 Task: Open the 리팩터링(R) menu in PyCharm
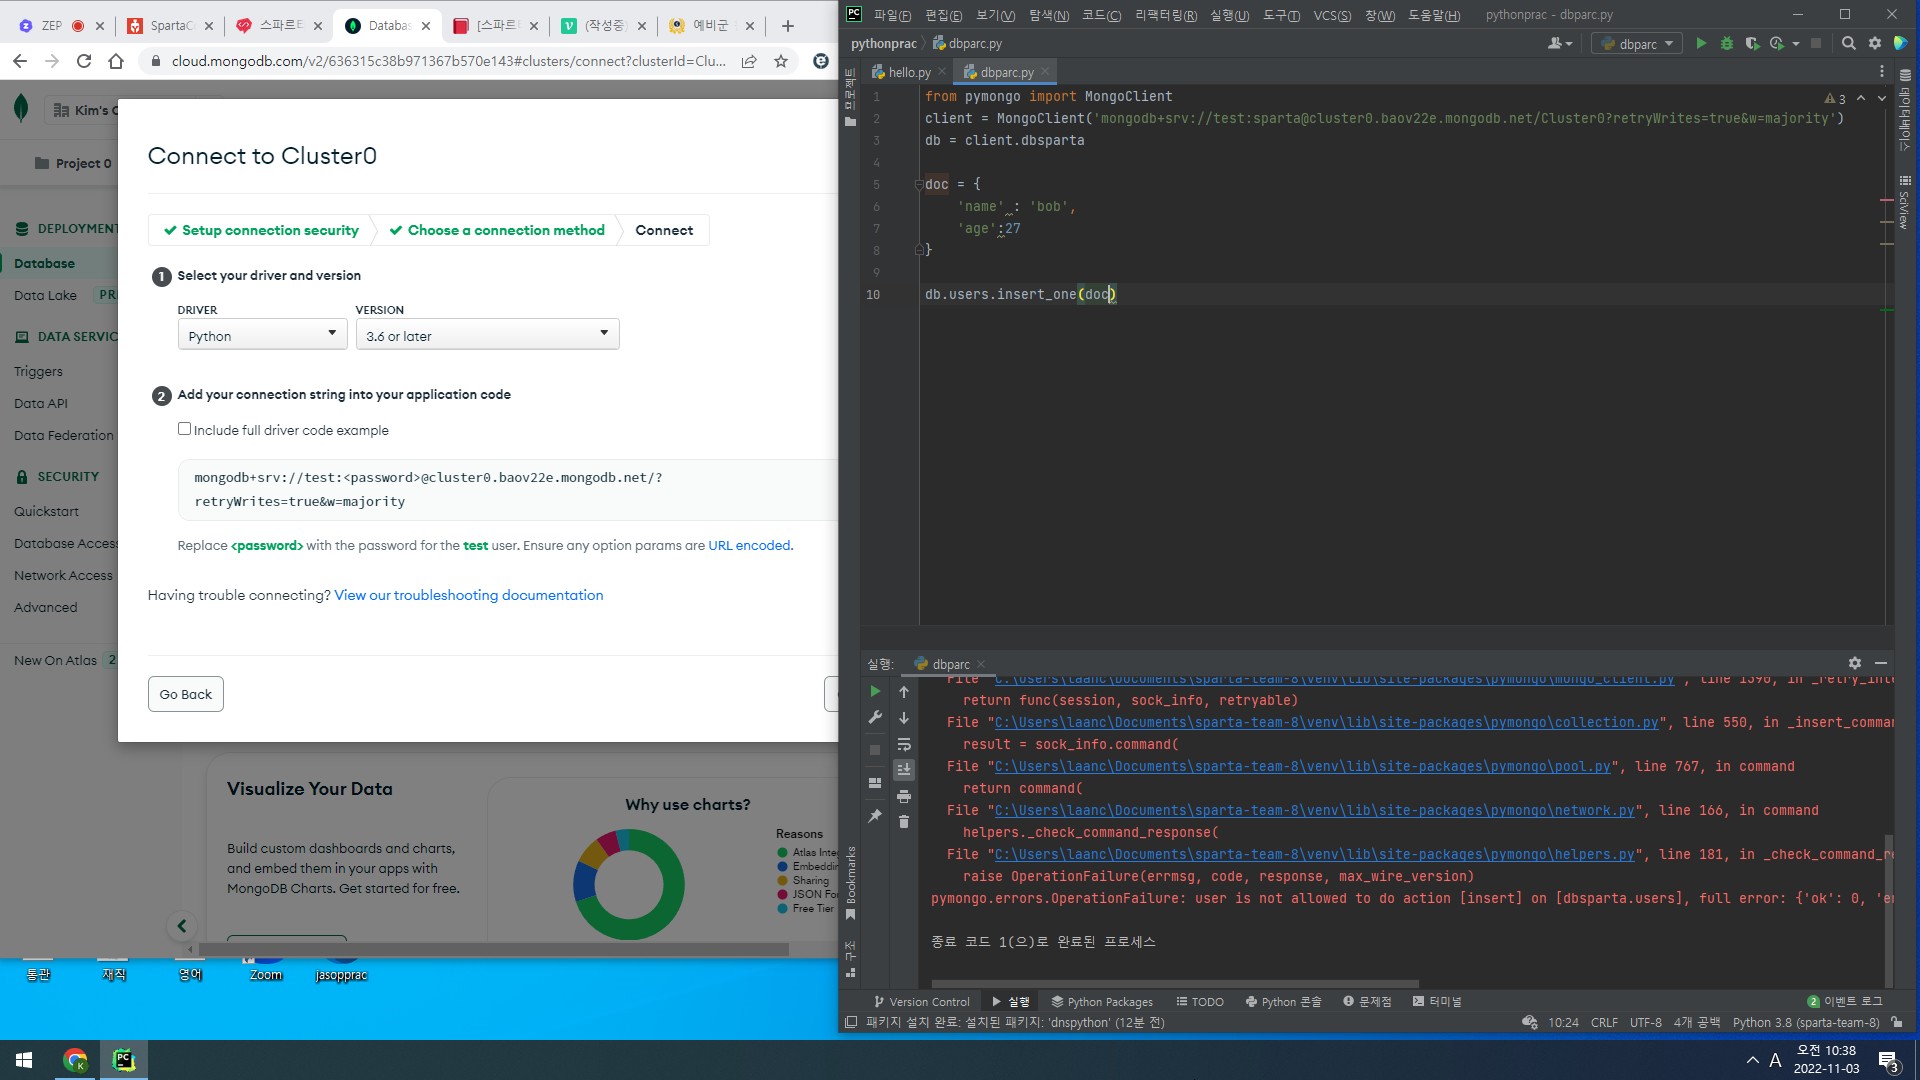[1166, 15]
